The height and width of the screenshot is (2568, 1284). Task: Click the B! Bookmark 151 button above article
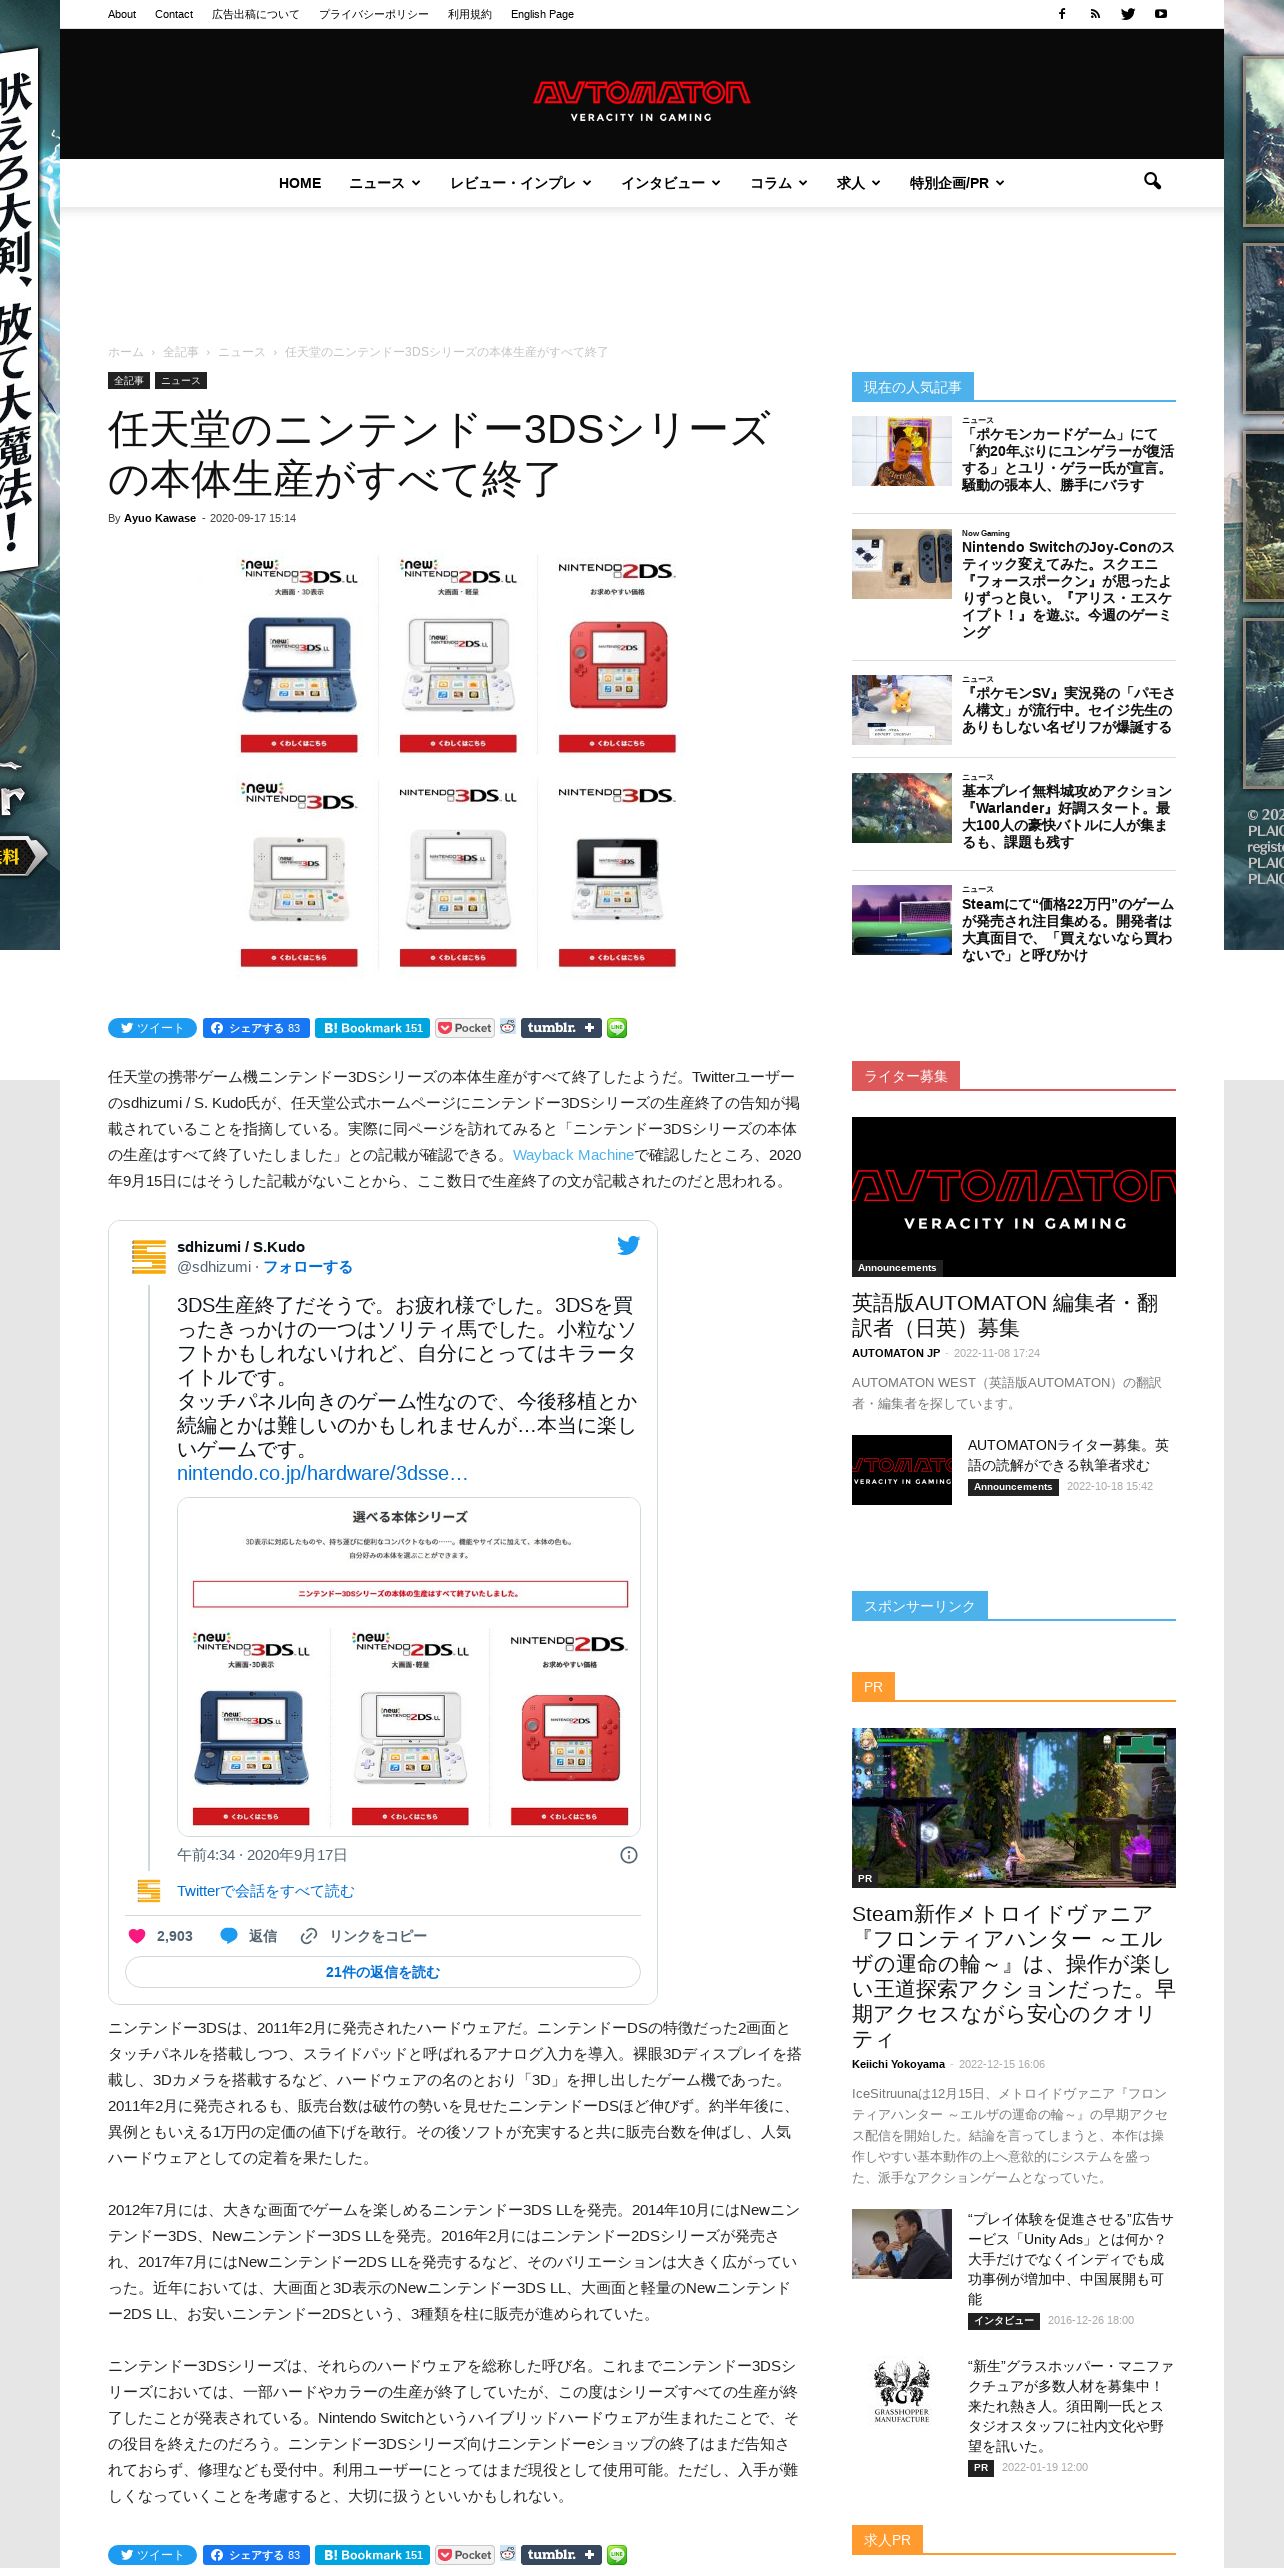pyautogui.click(x=372, y=1028)
